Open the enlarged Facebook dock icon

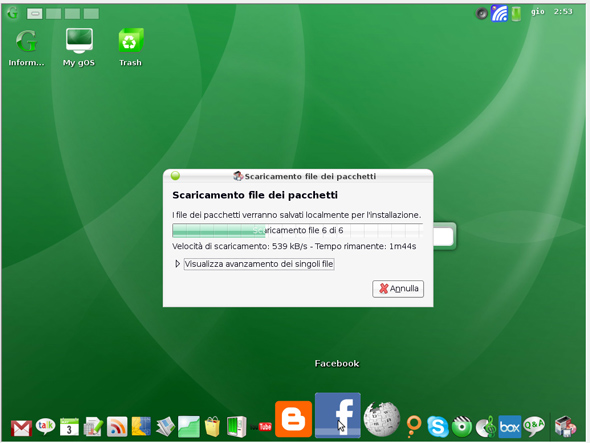338,415
